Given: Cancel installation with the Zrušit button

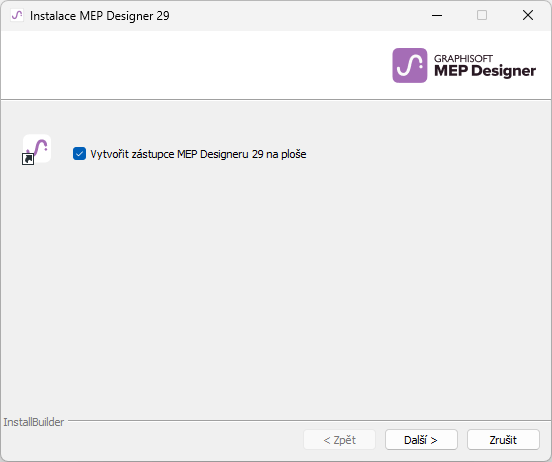Looking at the screenshot, I should click(x=503, y=439).
